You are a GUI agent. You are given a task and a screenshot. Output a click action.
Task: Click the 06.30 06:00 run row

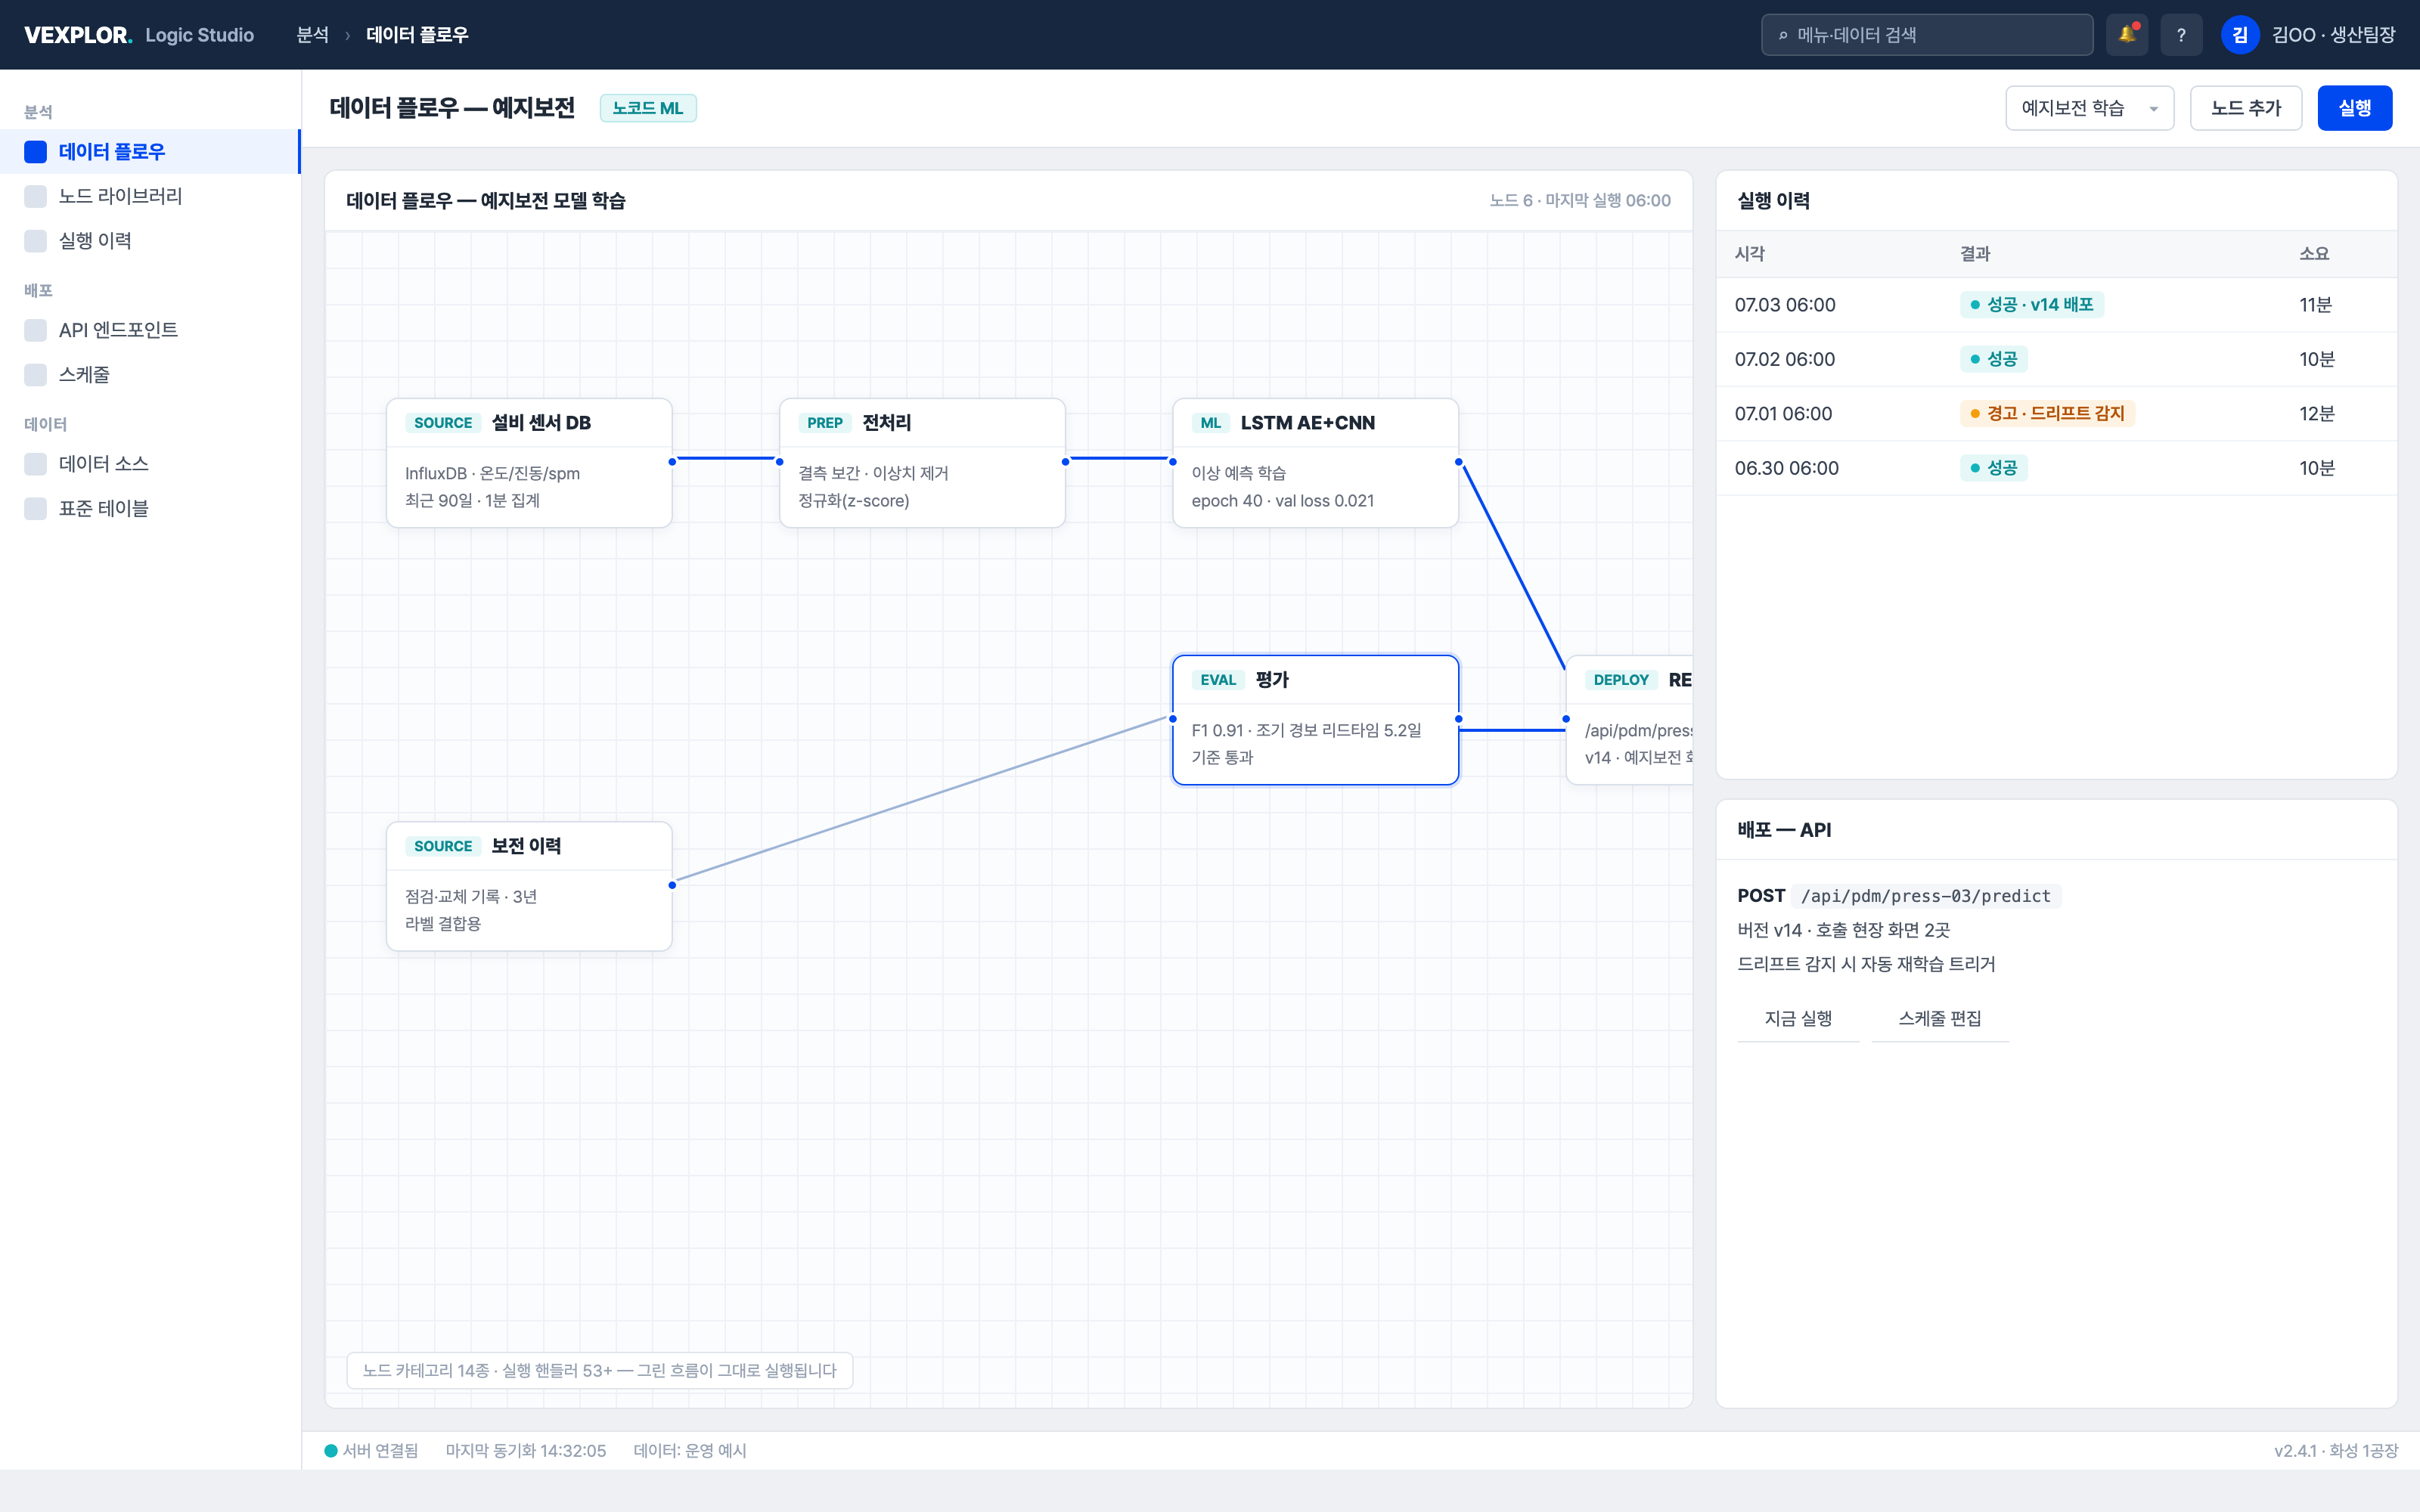[x=2057, y=468]
